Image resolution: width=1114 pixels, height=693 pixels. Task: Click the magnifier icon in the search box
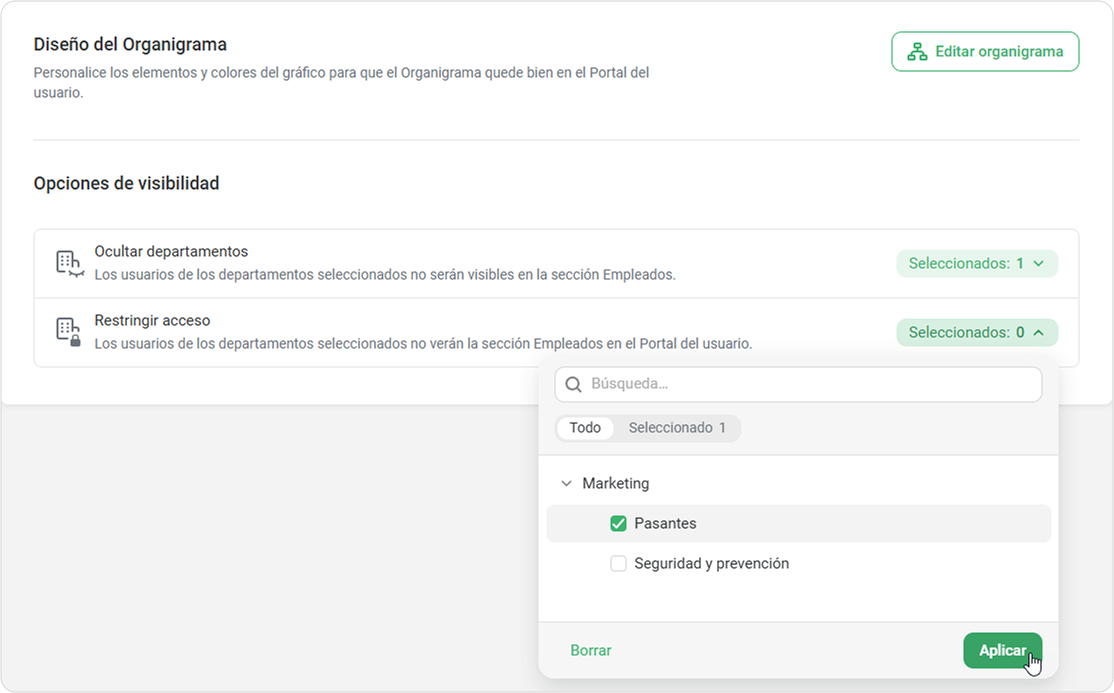(573, 384)
